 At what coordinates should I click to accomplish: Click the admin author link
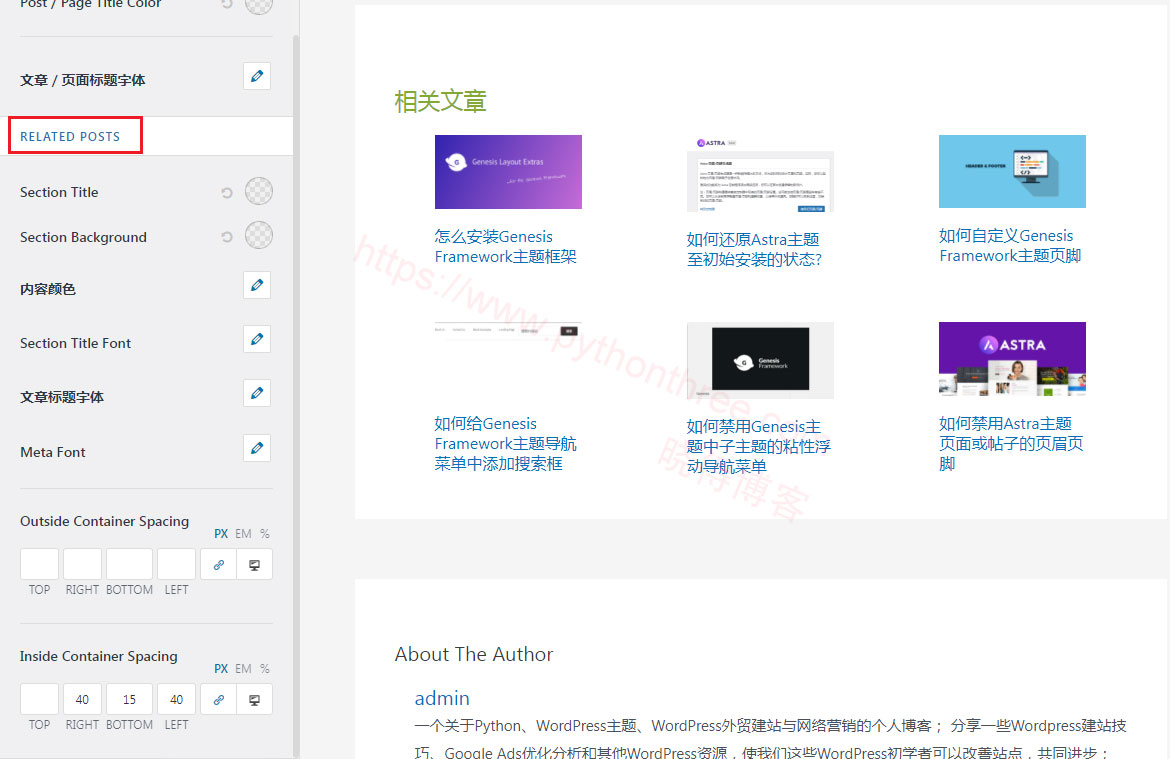[x=442, y=698]
